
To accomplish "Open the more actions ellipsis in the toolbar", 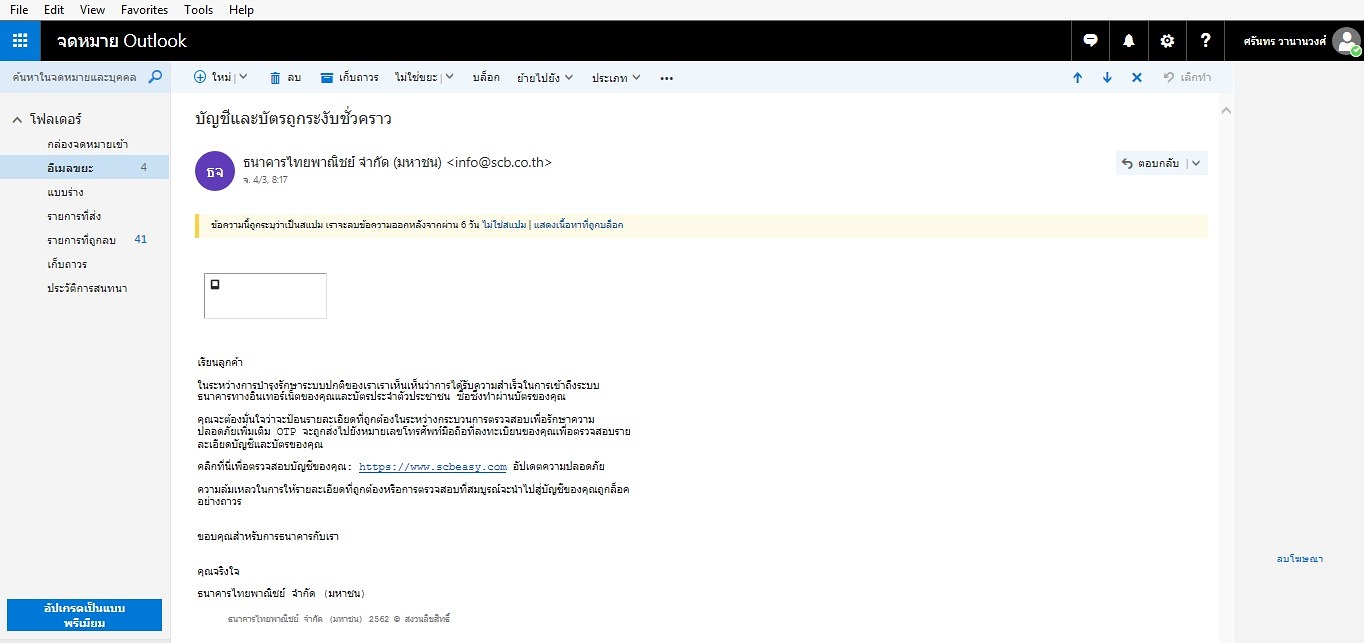I will (x=667, y=78).
